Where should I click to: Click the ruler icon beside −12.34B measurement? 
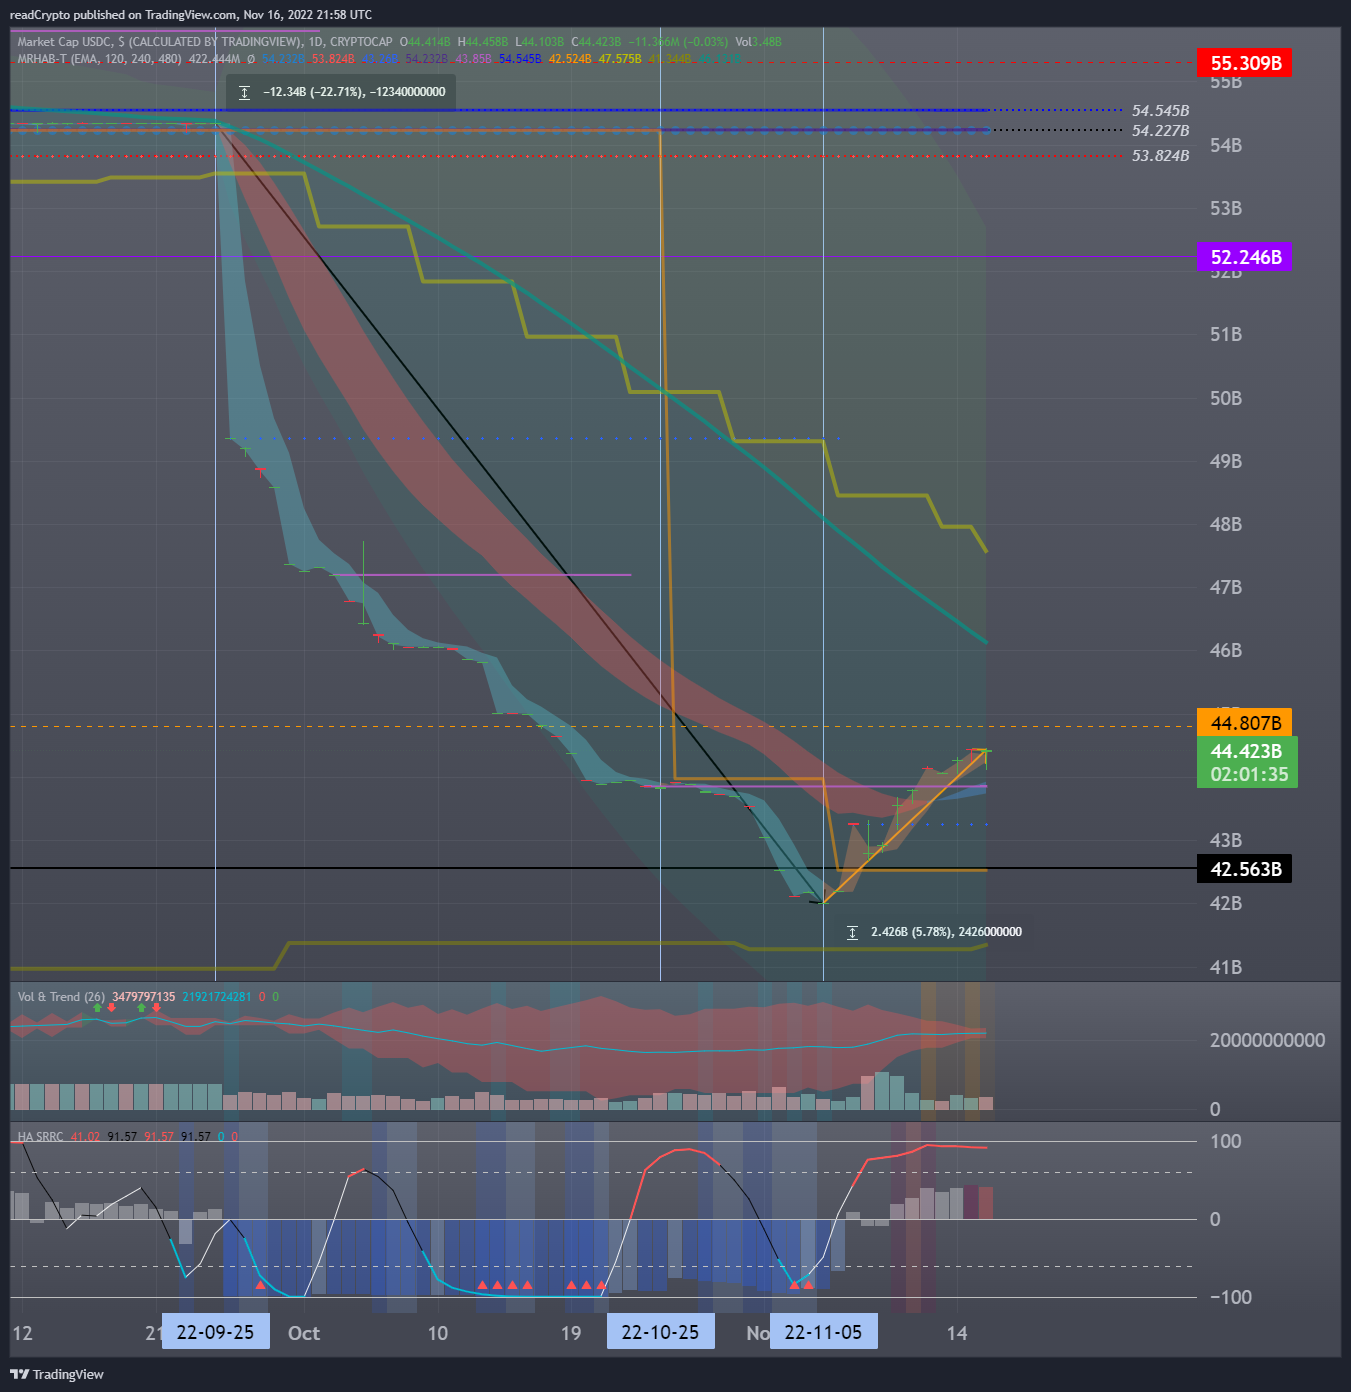click(x=245, y=92)
